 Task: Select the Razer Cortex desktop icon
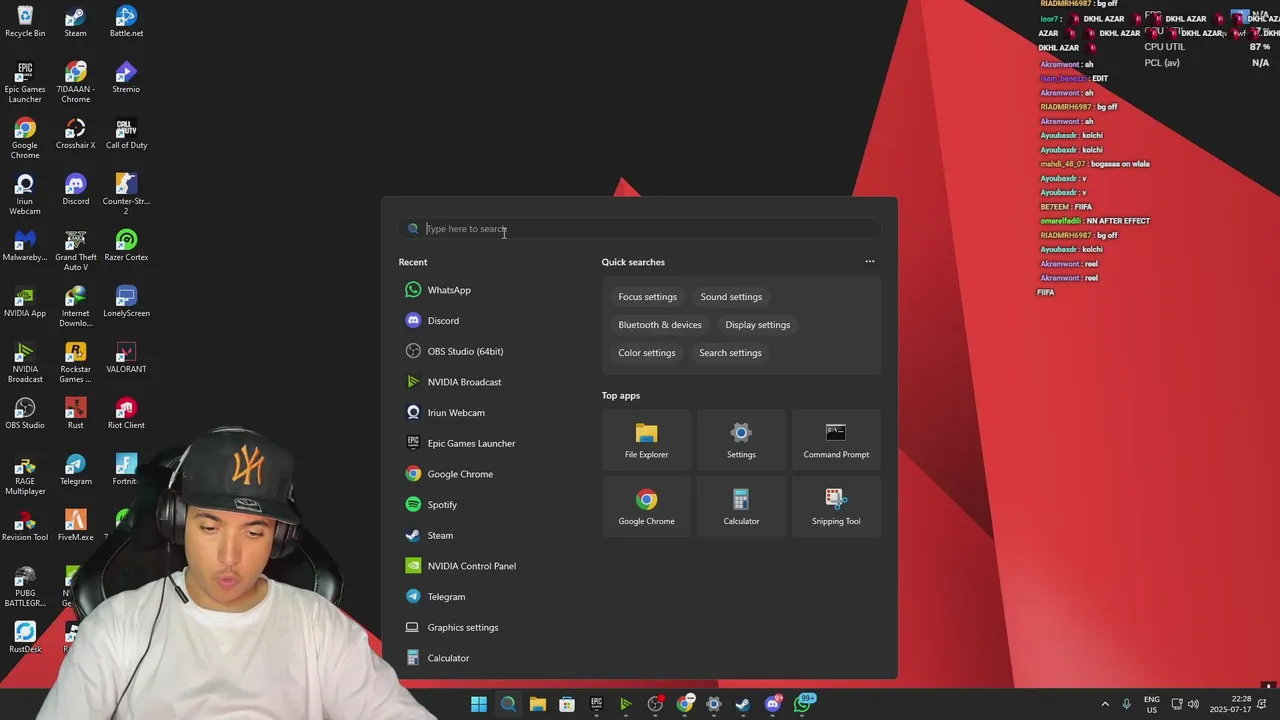[126, 246]
